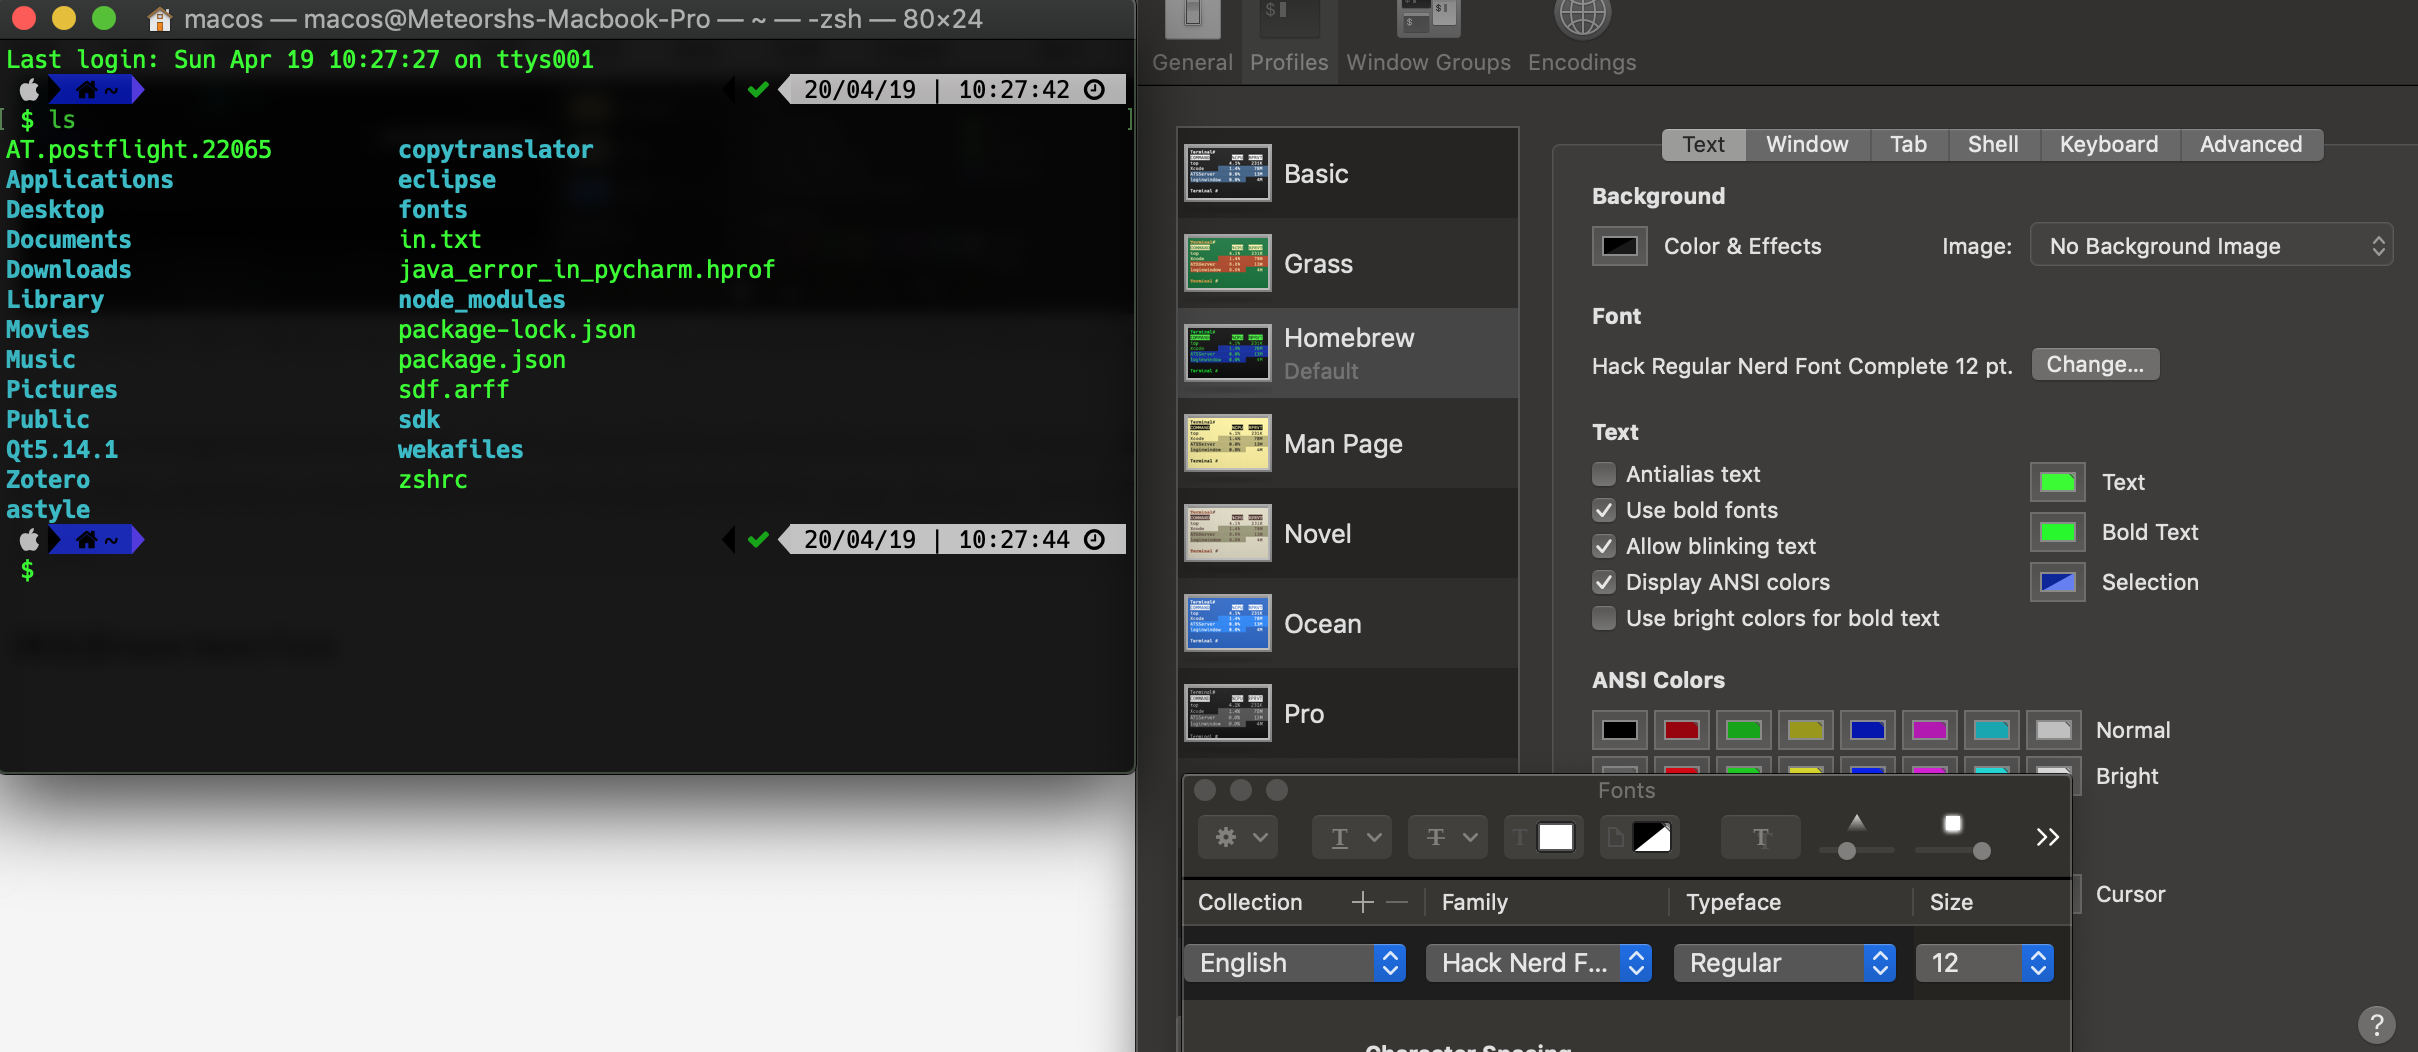
Task: Open the Selection color well
Action: [x=2057, y=582]
